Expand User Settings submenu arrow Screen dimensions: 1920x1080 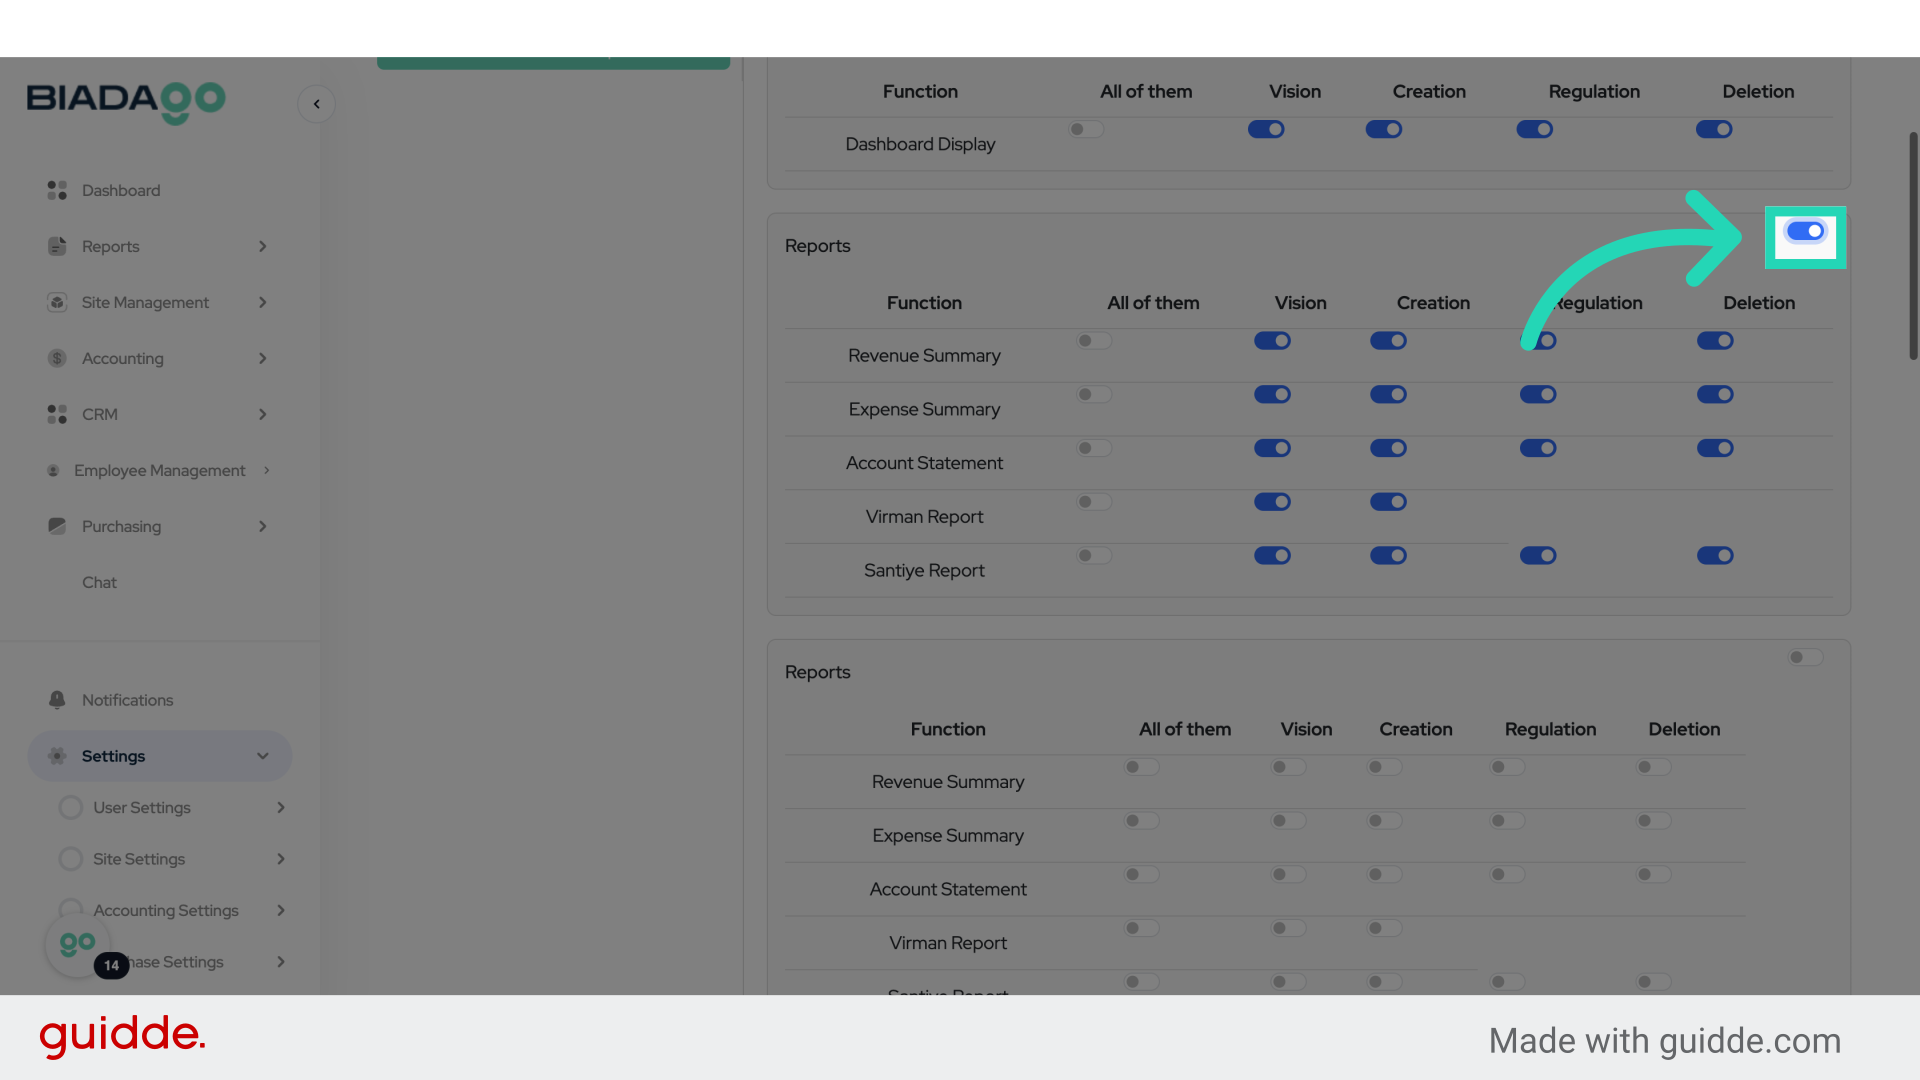click(281, 808)
